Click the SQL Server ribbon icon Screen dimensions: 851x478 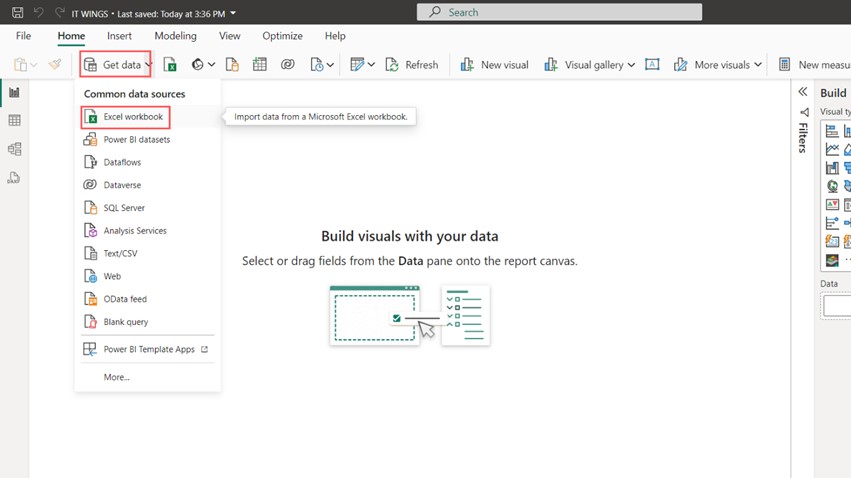click(232, 65)
